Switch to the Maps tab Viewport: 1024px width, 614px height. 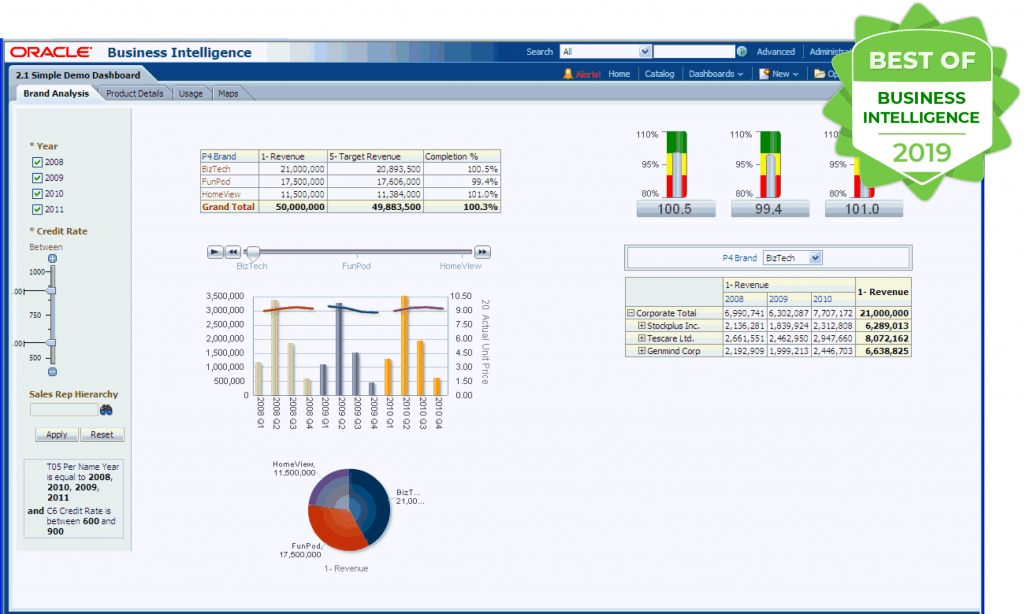click(228, 93)
